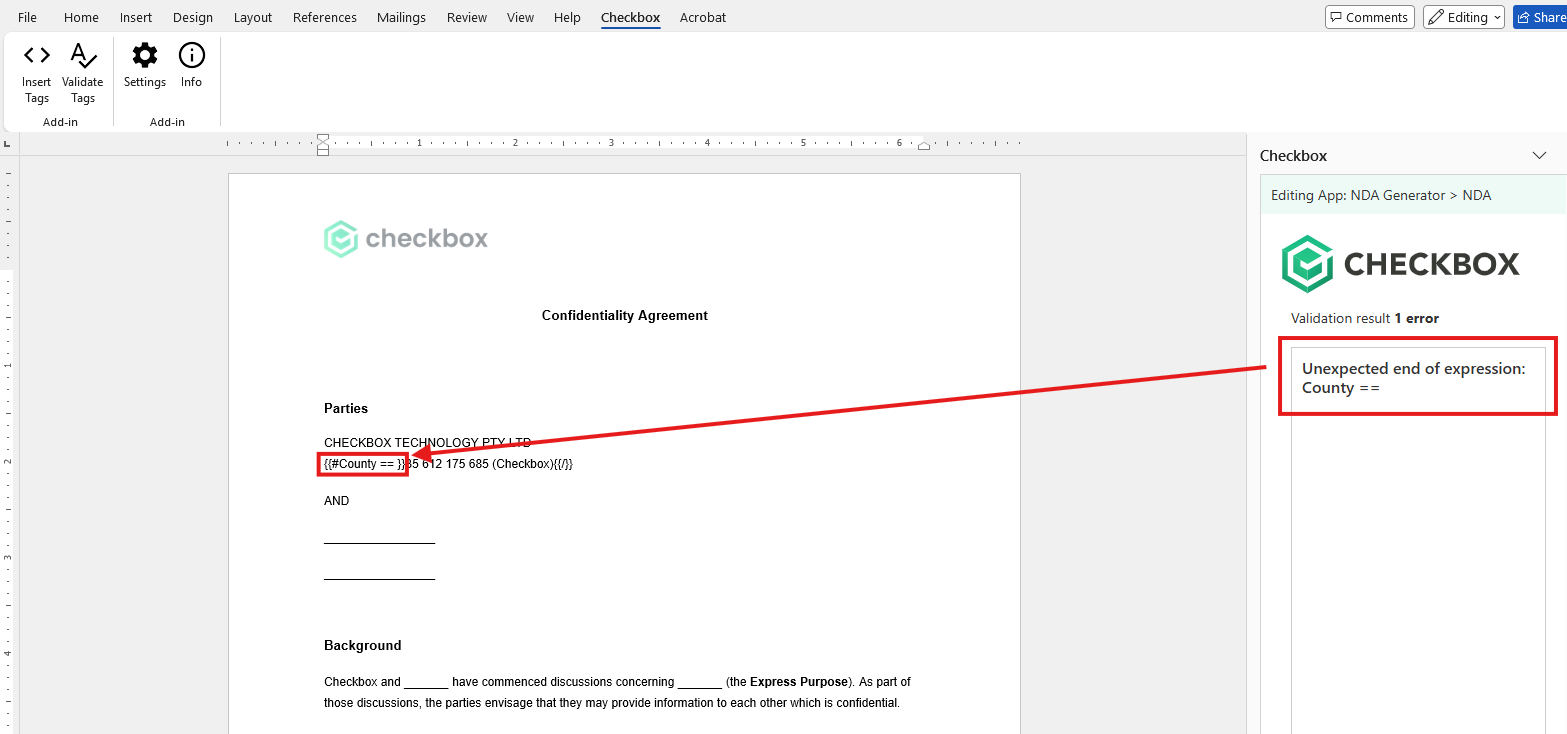Open the References tab
Viewport: 1567px width, 734px height.
pos(325,17)
